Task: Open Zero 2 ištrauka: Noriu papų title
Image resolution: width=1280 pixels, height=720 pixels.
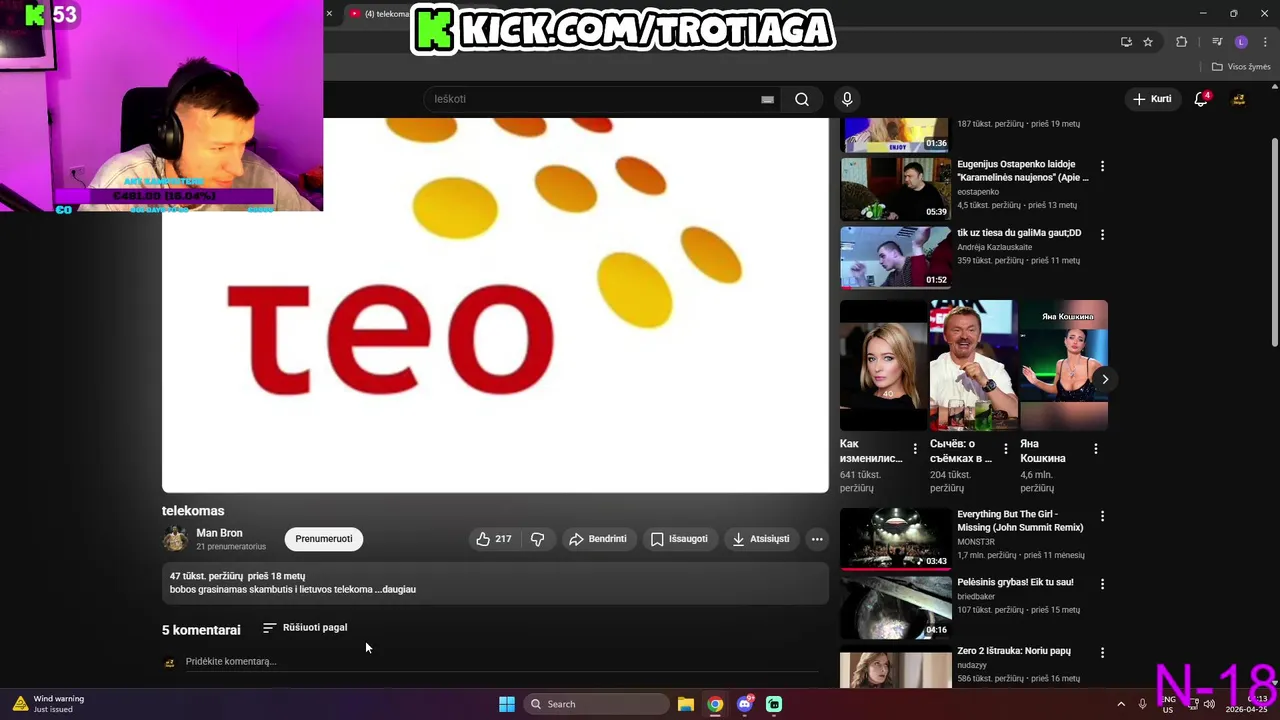Action: tap(1013, 651)
